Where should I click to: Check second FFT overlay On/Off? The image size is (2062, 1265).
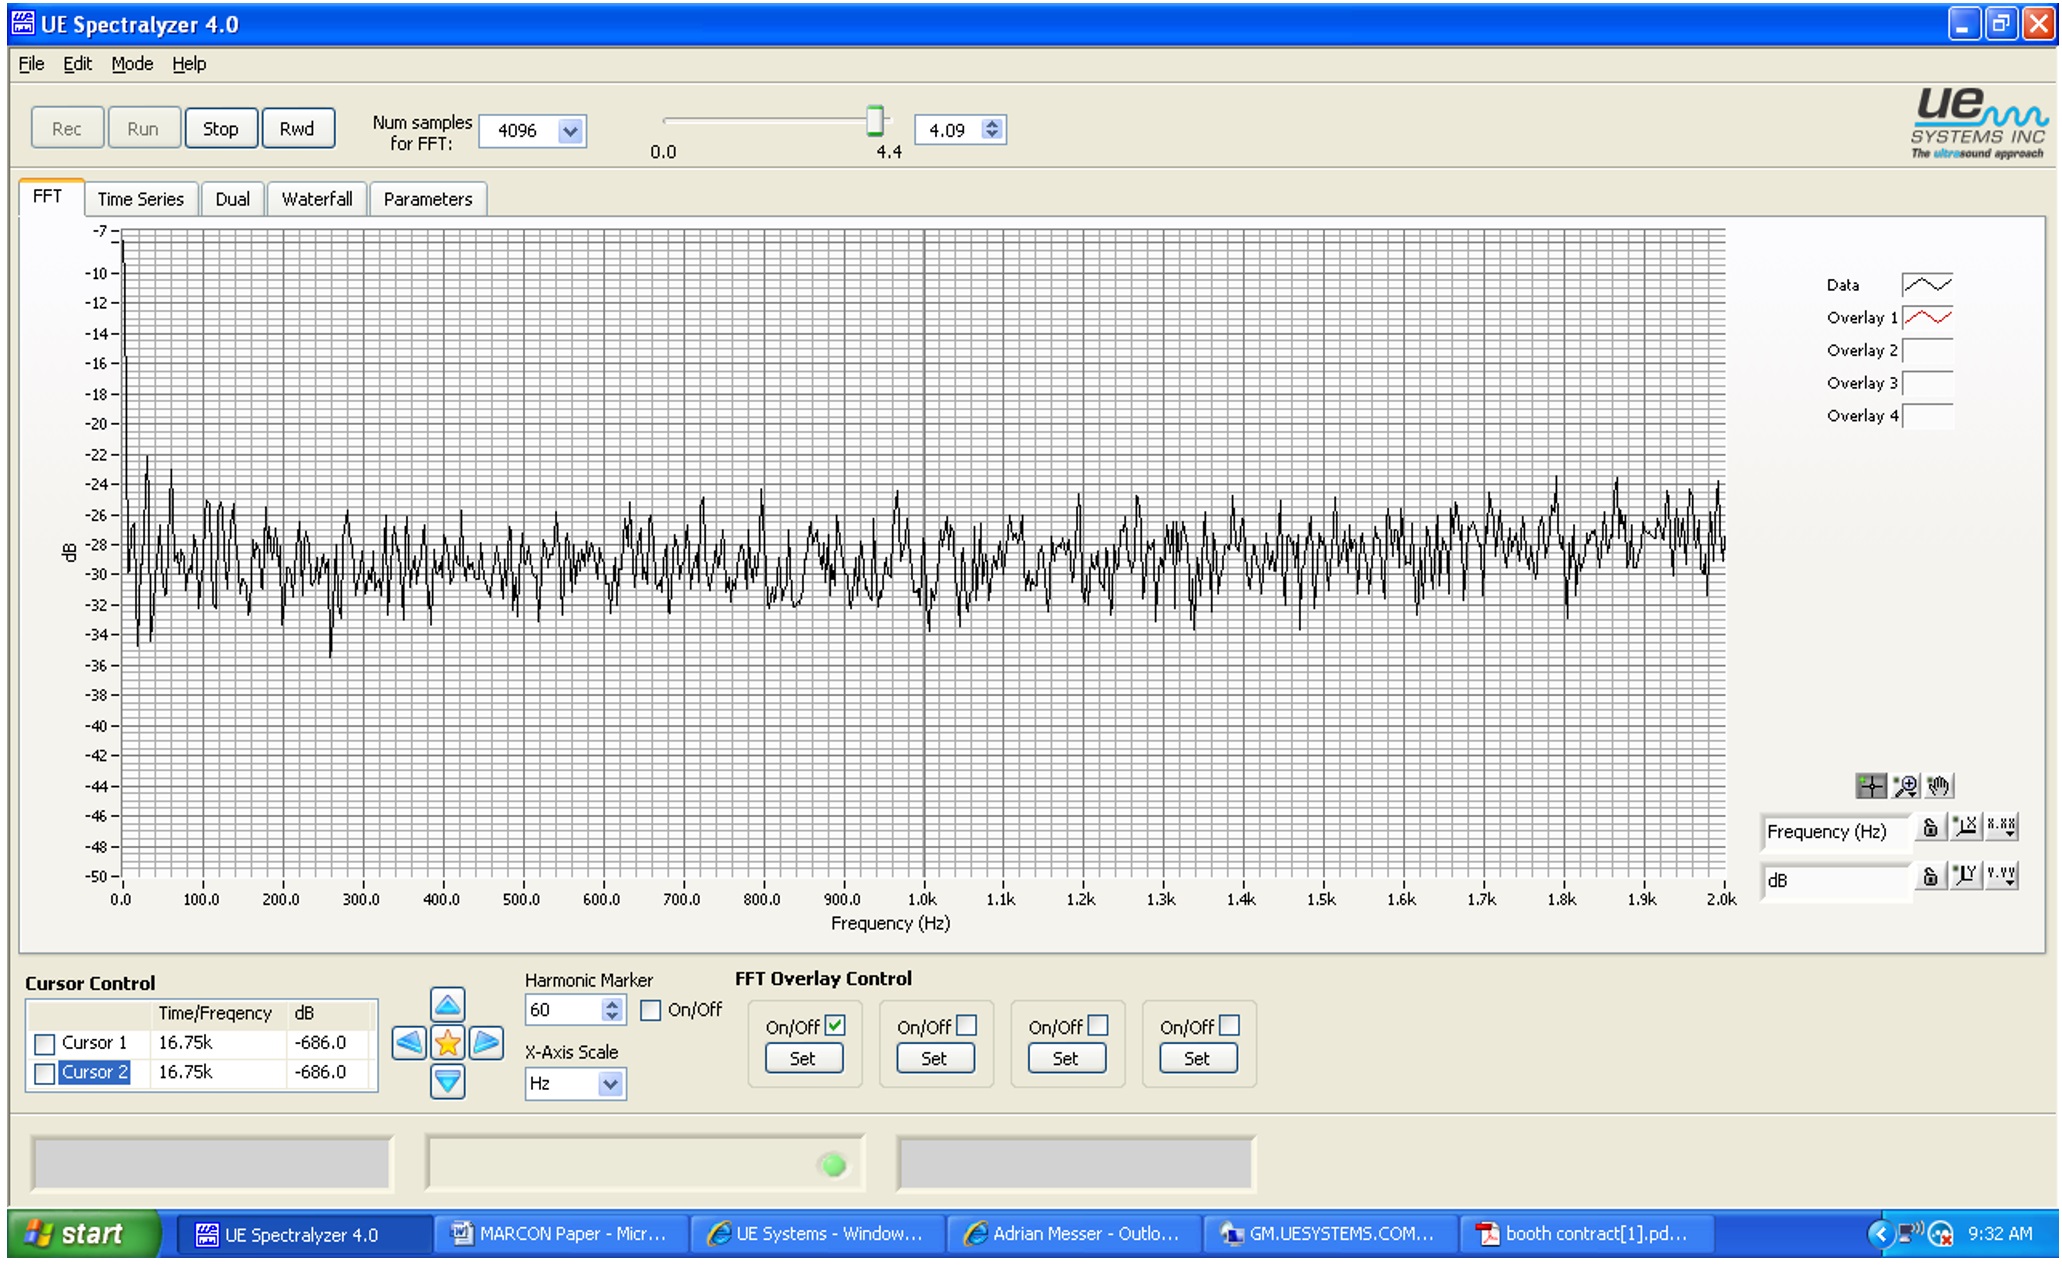click(x=966, y=1026)
